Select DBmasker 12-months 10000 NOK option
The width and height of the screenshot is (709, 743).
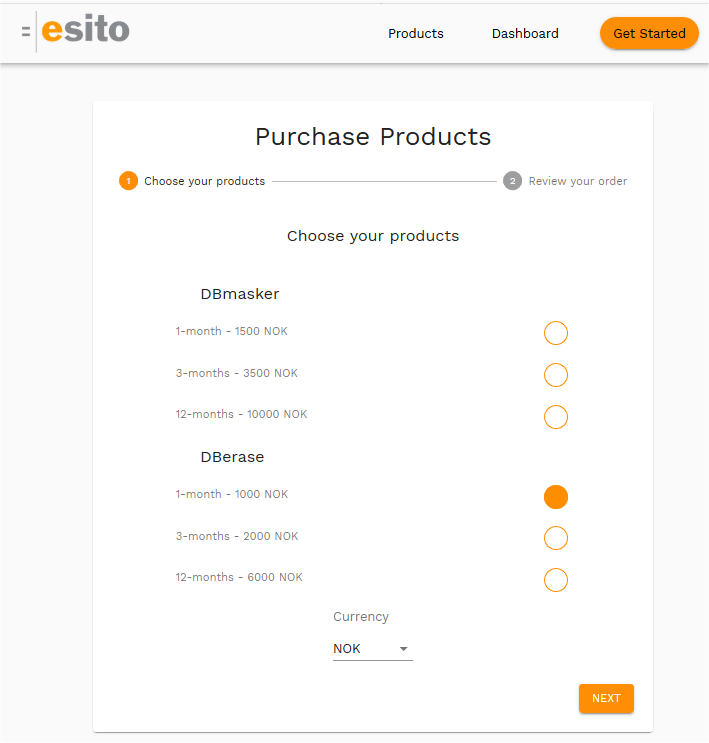pyautogui.click(x=556, y=417)
